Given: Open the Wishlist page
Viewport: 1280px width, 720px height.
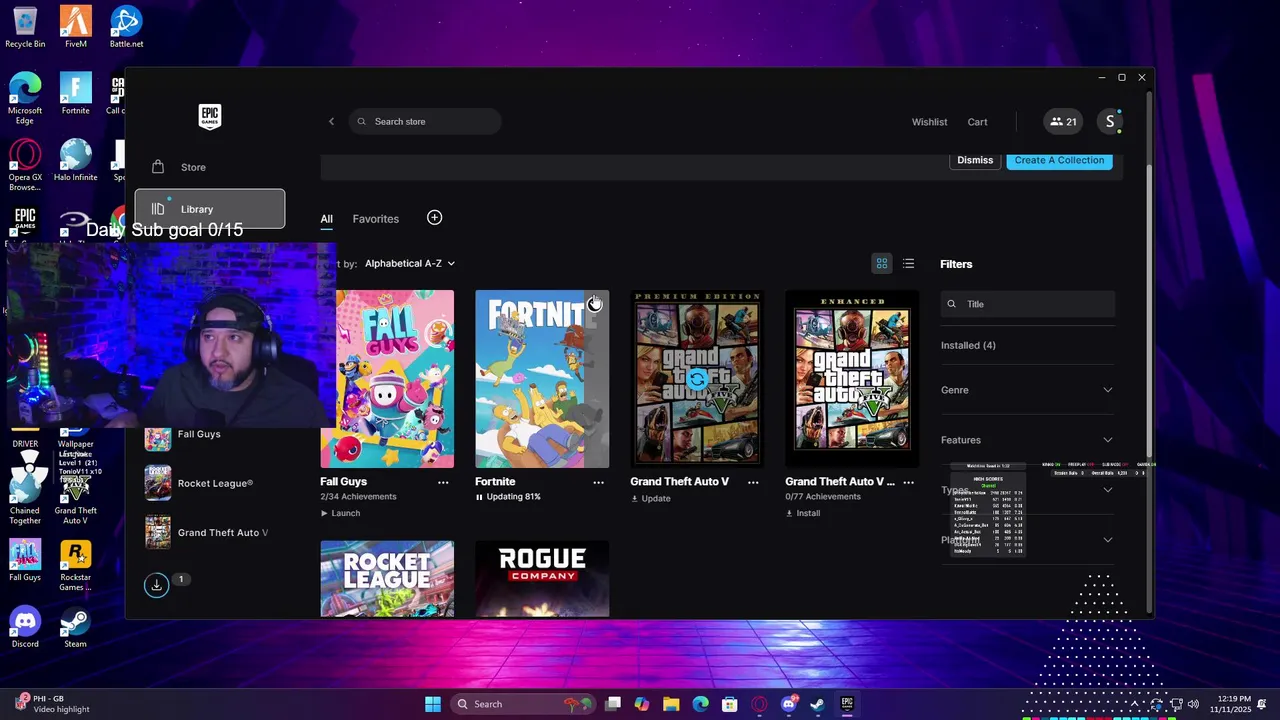Looking at the screenshot, I should [x=929, y=122].
